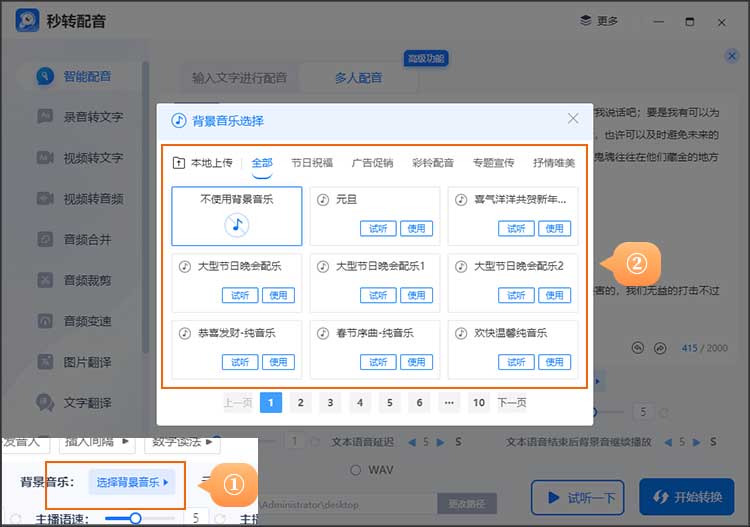
Task: Open 视频转音频 in the sidebar
Action: [80, 198]
